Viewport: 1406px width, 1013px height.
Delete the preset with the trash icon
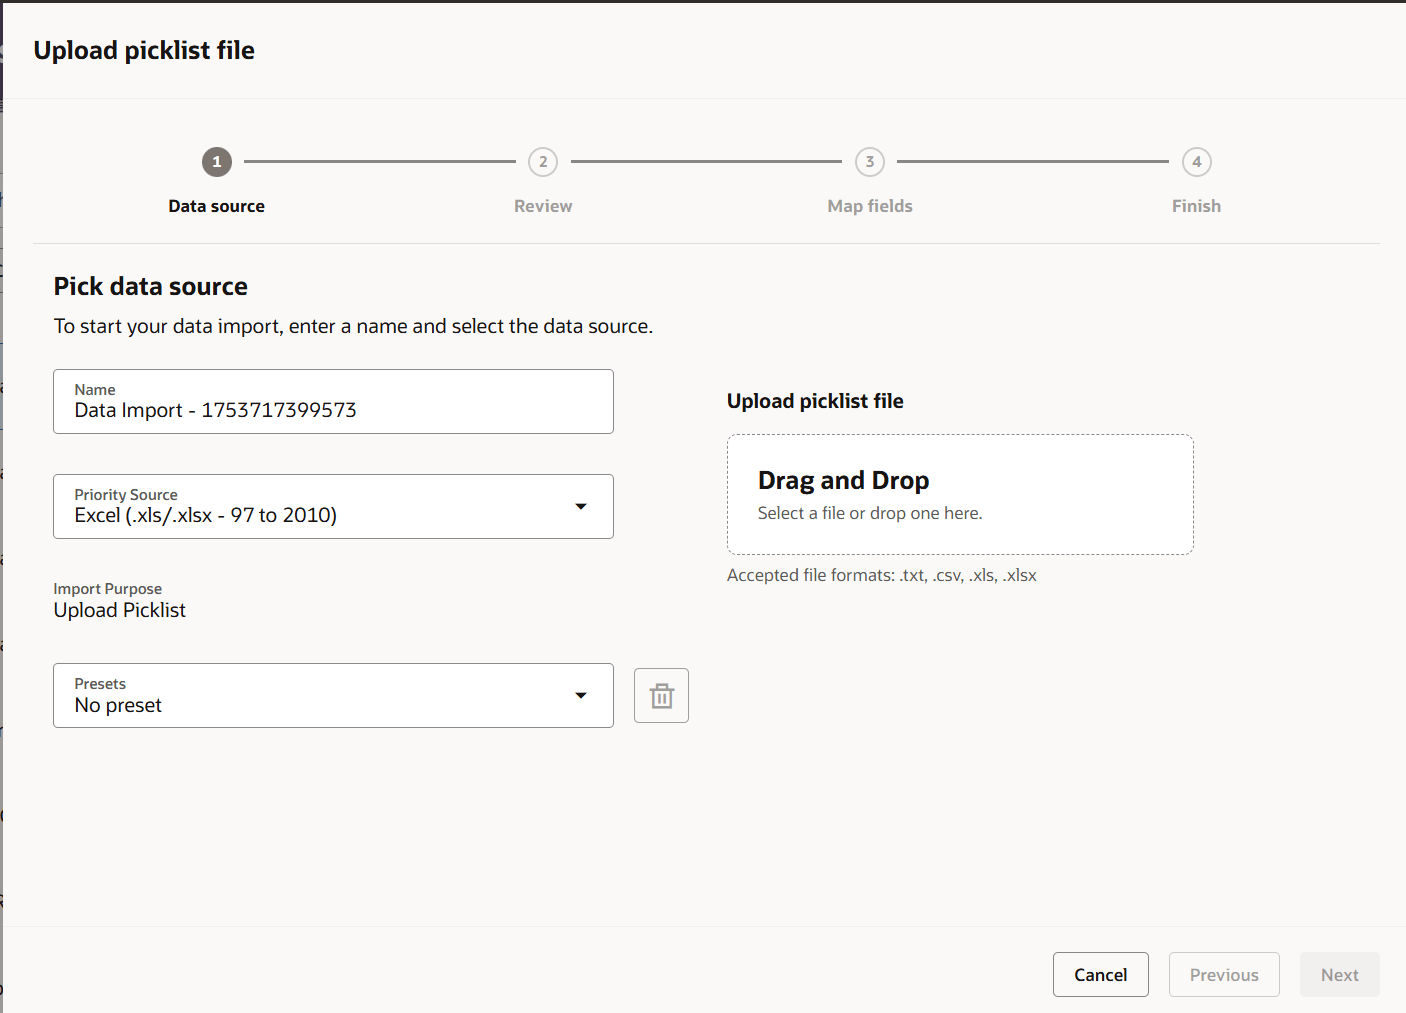(661, 696)
